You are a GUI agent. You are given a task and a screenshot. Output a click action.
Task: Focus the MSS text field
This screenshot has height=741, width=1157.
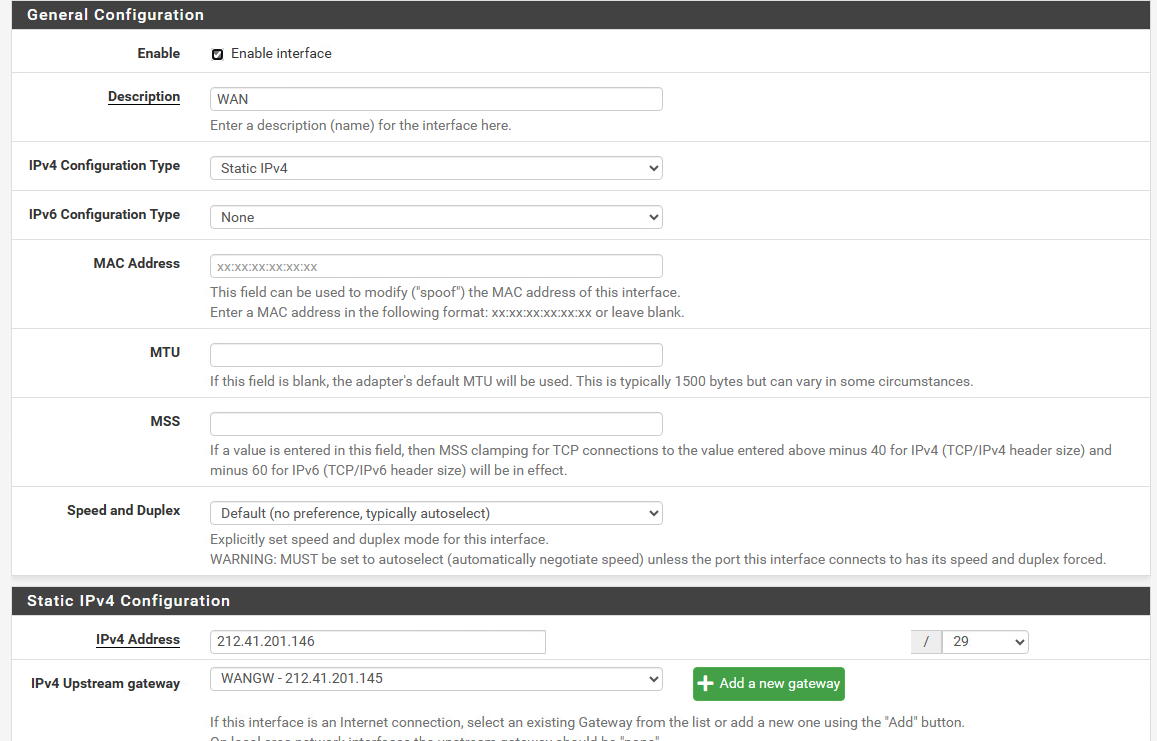coord(436,424)
